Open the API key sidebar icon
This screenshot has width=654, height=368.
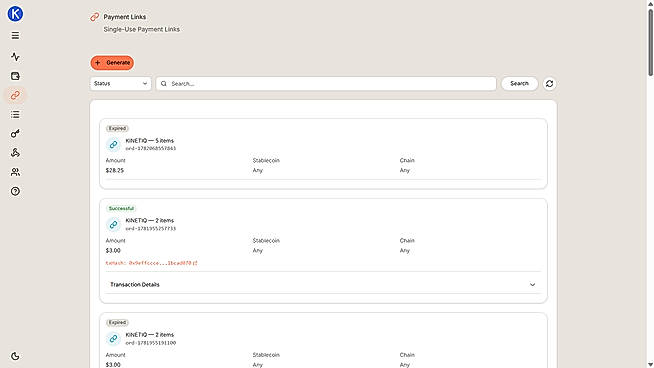tap(15, 134)
